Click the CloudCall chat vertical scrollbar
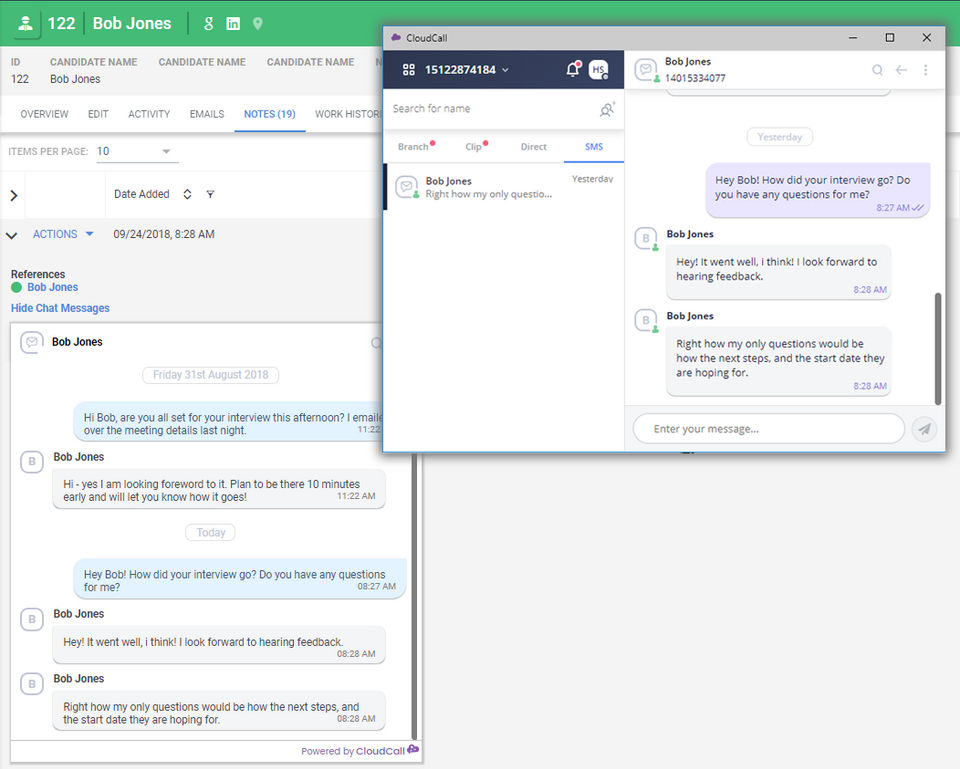Screen dimensions: 960x769 tap(937, 348)
